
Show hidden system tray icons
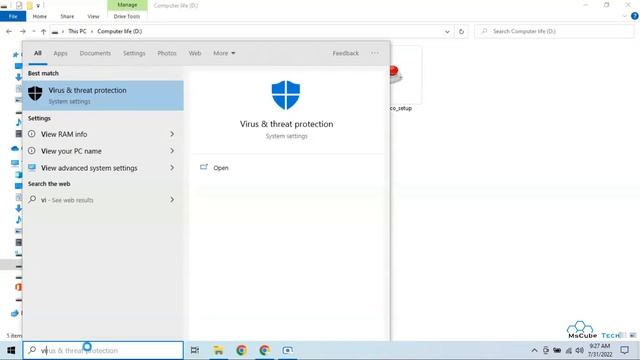pos(534,350)
